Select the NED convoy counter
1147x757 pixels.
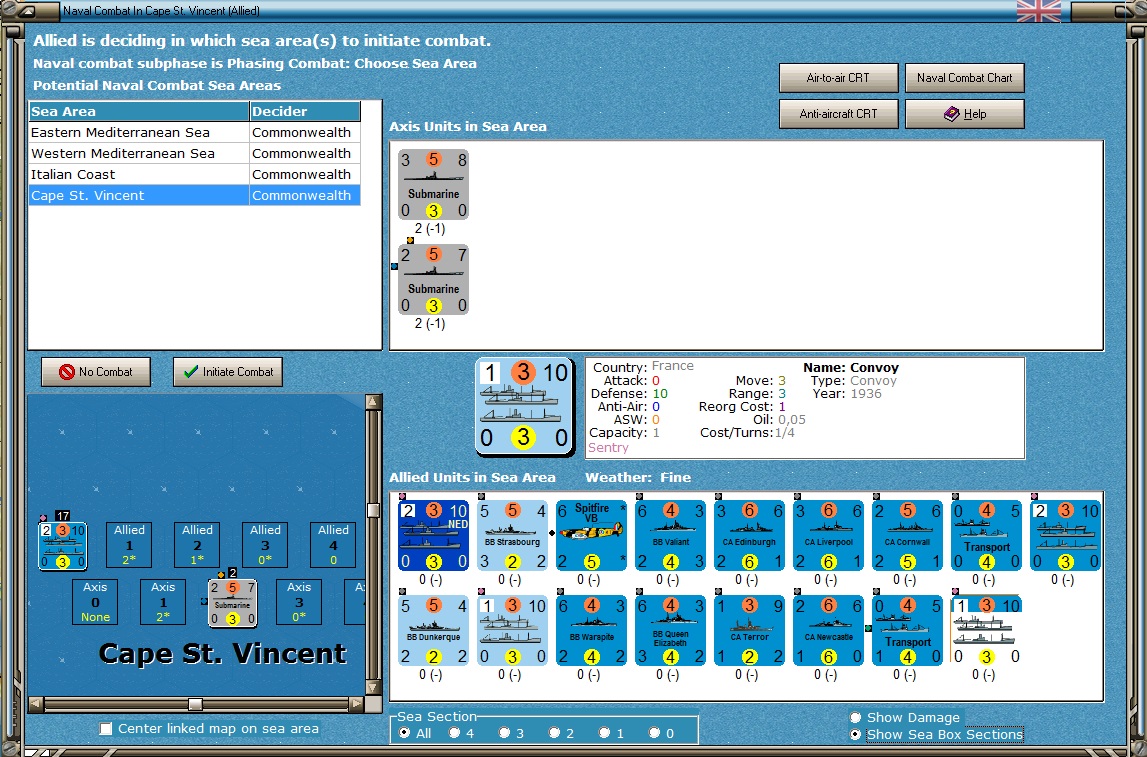tap(433, 535)
